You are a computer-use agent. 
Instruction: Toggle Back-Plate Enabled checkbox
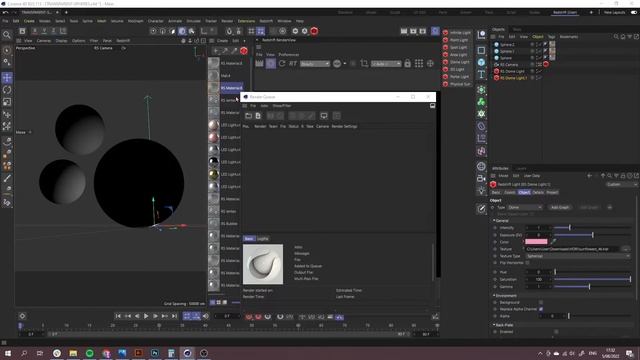556,332
